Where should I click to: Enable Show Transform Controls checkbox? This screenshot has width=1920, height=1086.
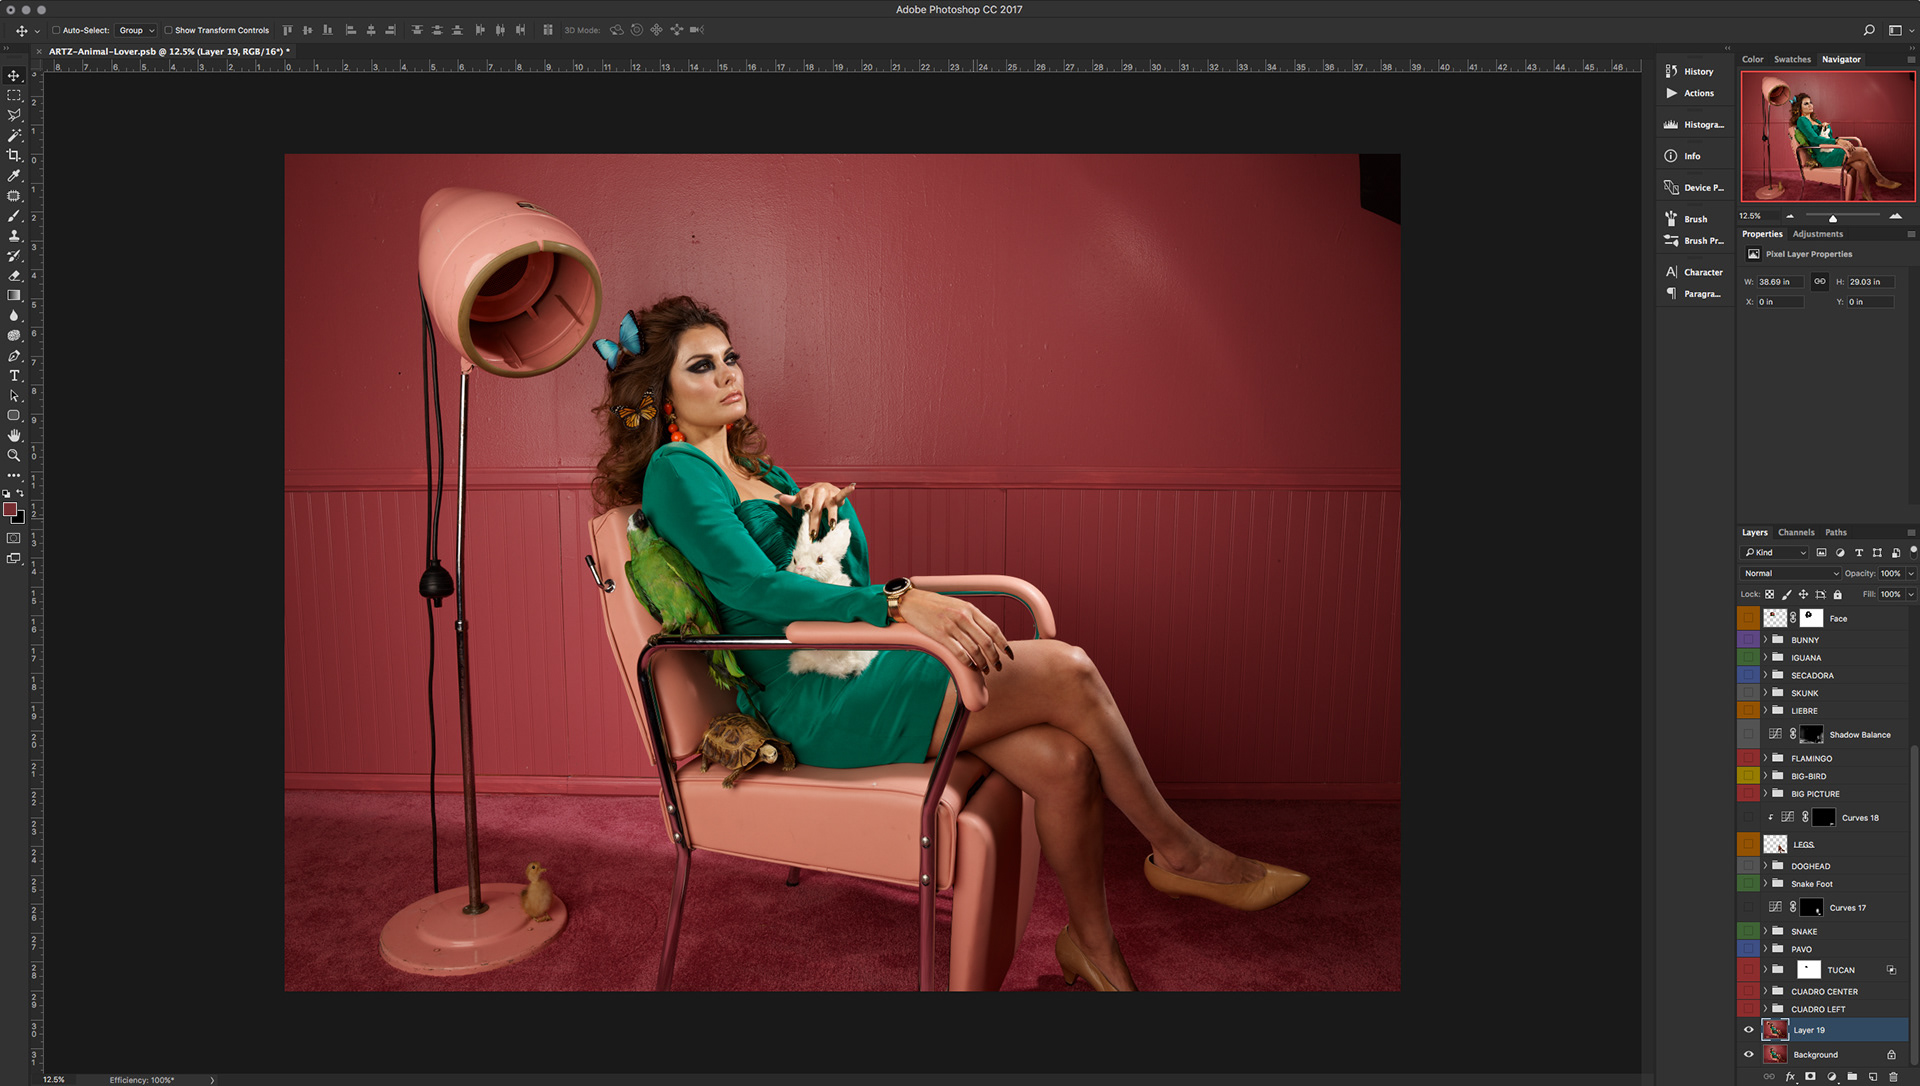pos(168,30)
